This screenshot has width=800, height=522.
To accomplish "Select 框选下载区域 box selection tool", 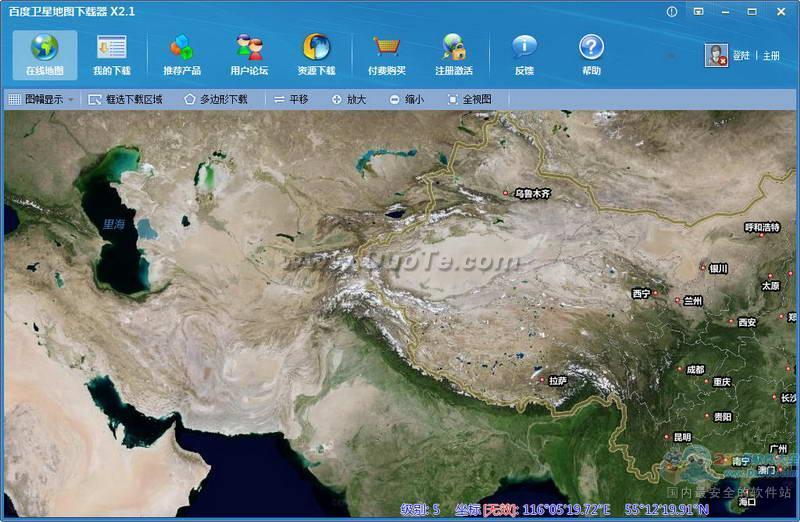I will click(126, 100).
